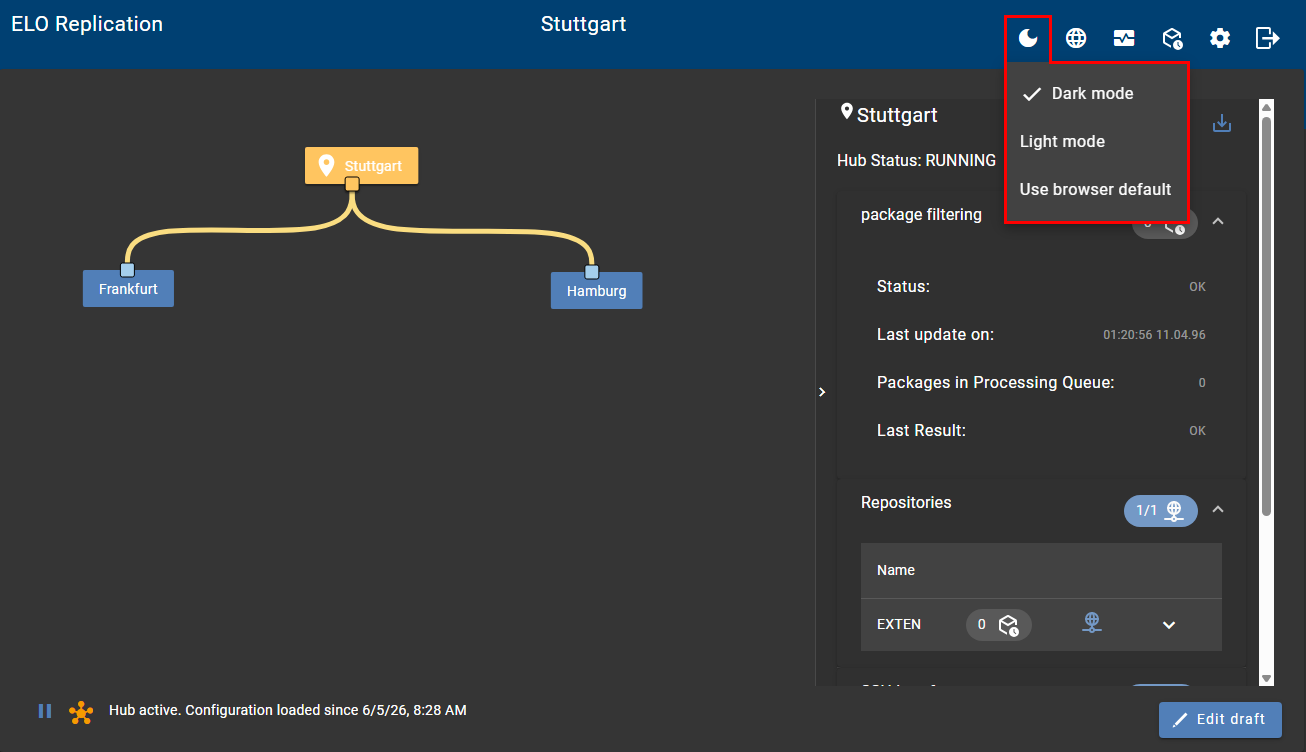Image resolution: width=1306 pixels, height=752 pixels.
Task: Click the package filtering section title
Action: (x=921, y=214)
